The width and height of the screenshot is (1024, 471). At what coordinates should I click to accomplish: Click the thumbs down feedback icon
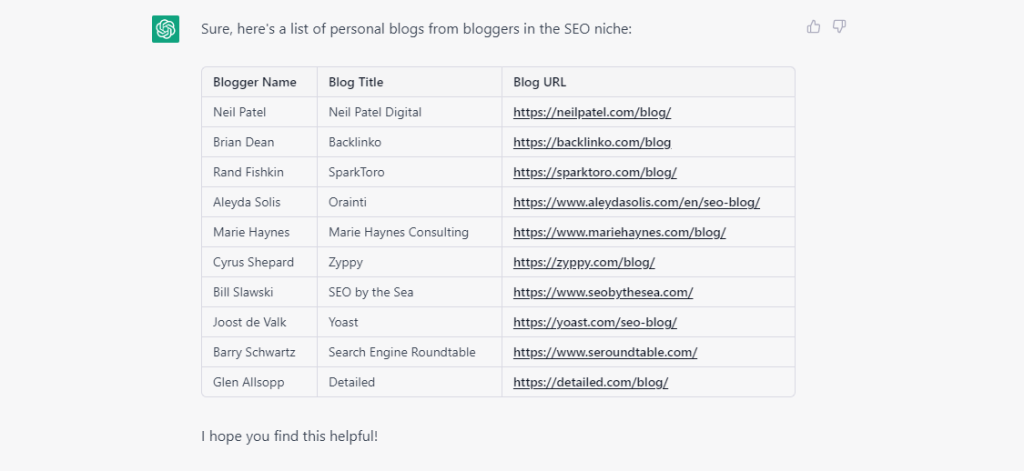coord(839,27)
